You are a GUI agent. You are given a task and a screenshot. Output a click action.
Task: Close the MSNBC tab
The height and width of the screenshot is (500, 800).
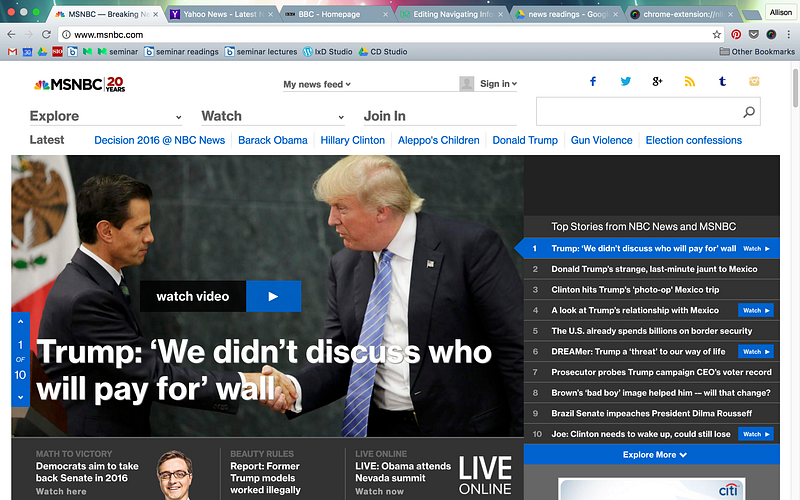tap(155, 14)
